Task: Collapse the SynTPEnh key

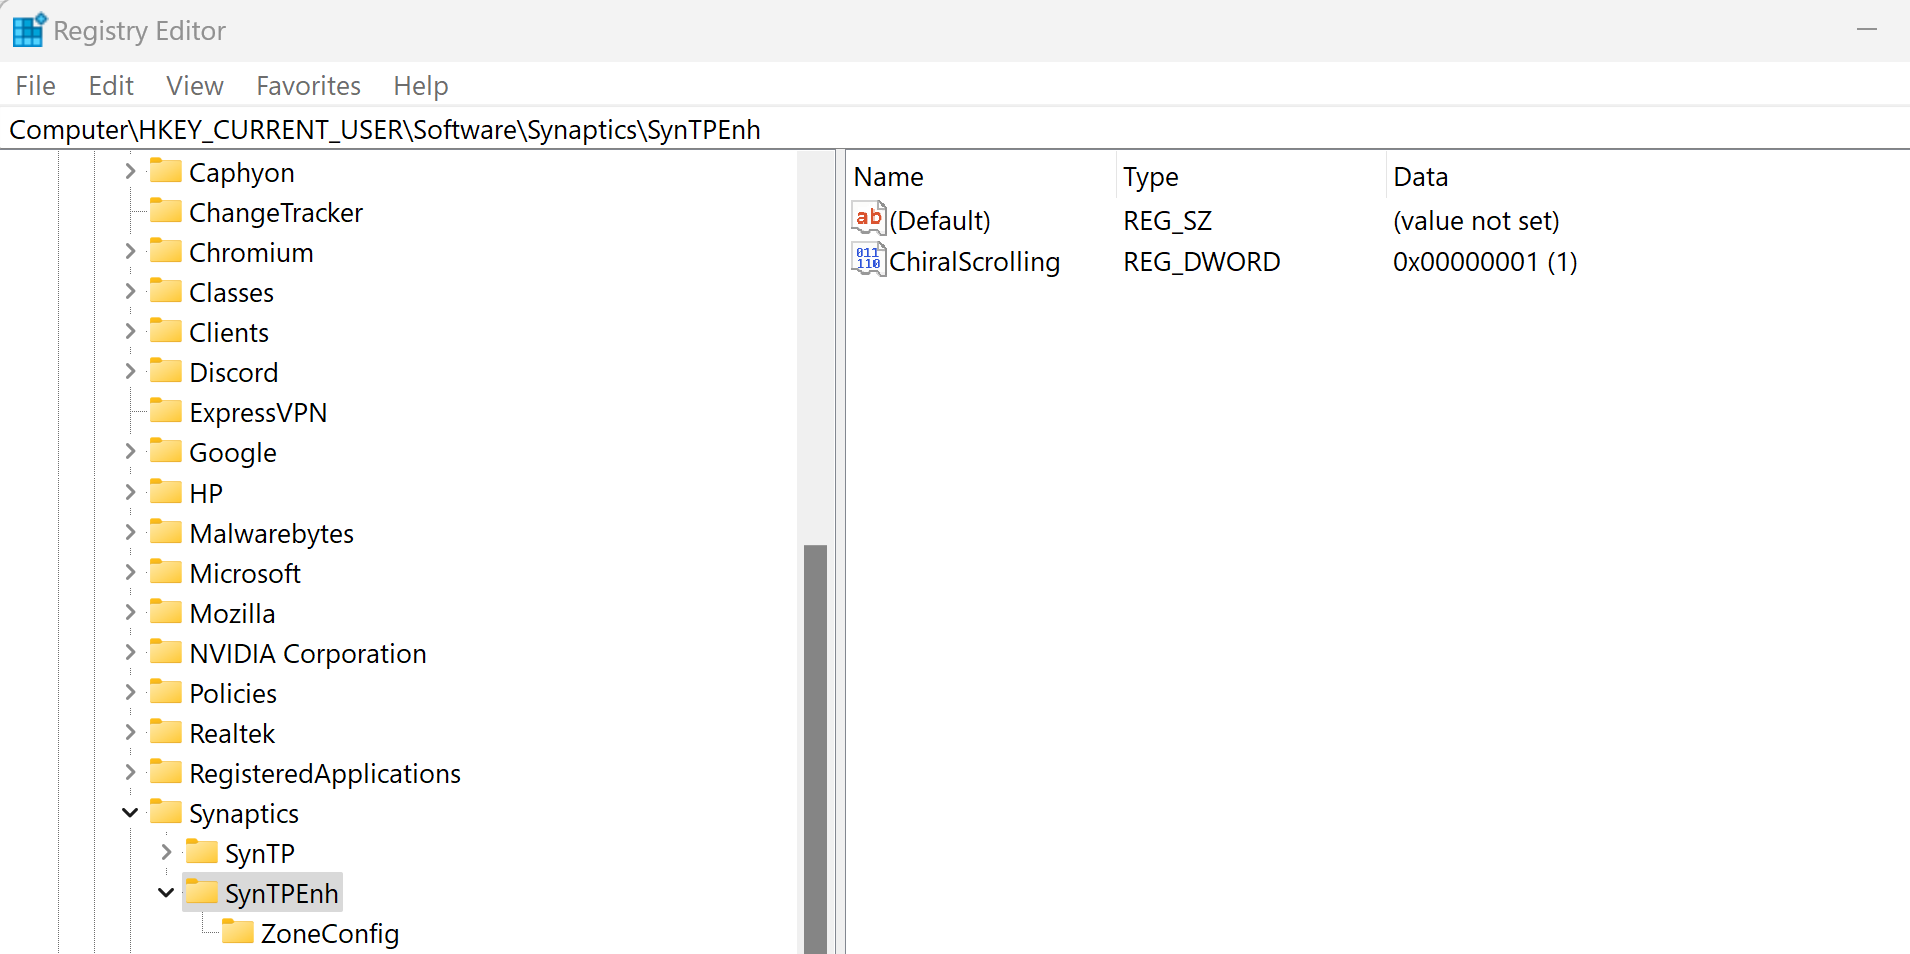Action: click(x=165, y=892)
